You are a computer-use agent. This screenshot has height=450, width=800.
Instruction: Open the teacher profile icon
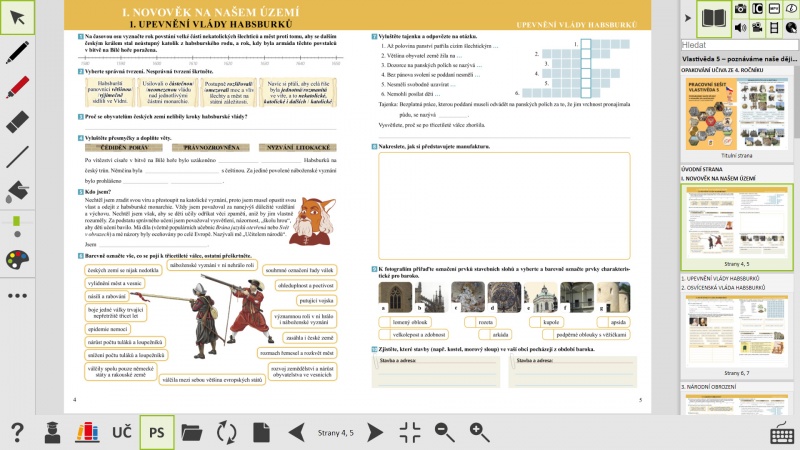coord(52,432)
